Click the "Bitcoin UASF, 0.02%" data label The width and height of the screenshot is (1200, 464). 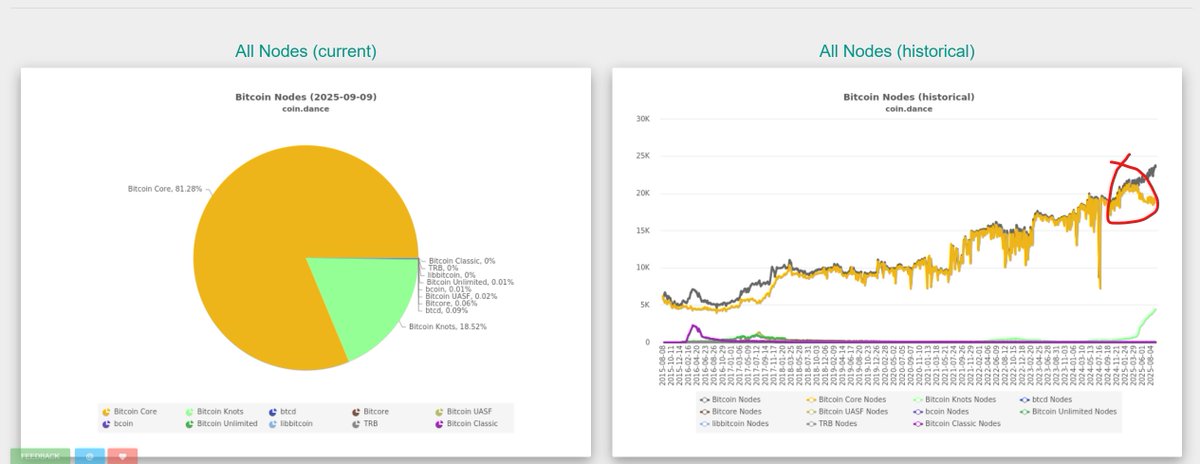point(463,296)
